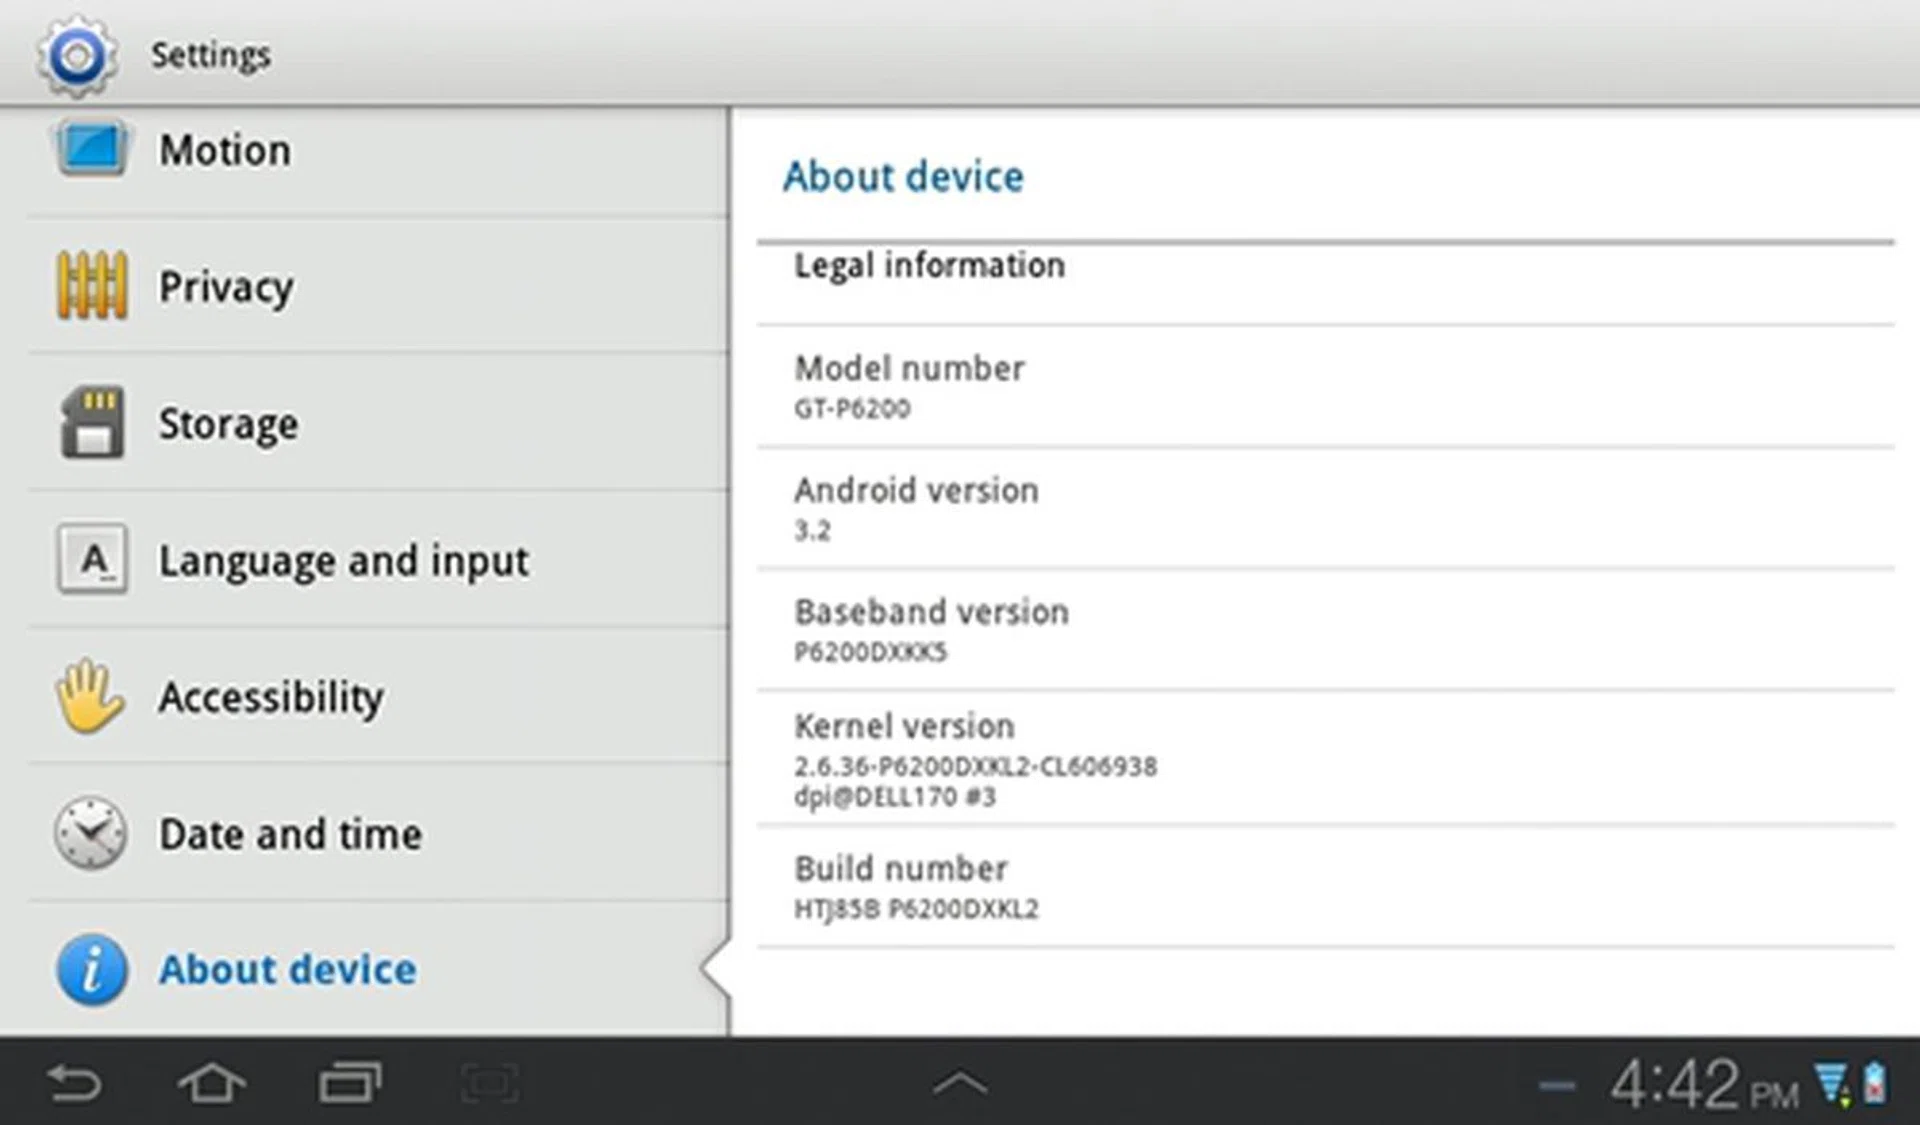Click the Storage SD card icon

[91, 422]
